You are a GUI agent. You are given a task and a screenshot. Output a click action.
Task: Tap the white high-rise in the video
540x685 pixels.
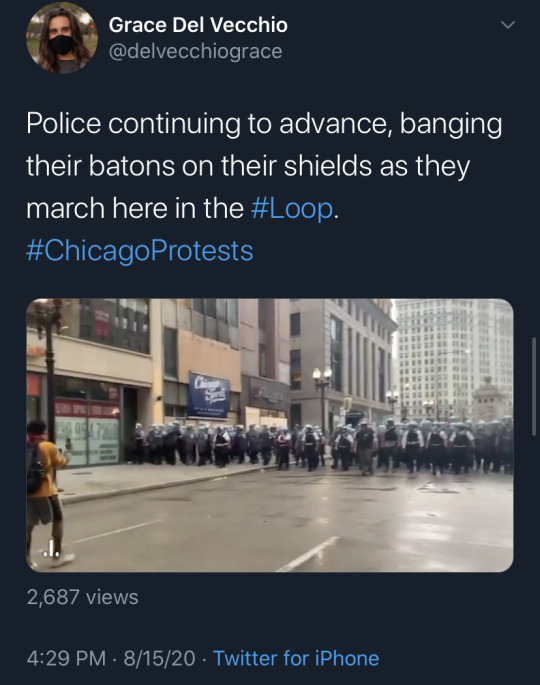pos(453,356)
